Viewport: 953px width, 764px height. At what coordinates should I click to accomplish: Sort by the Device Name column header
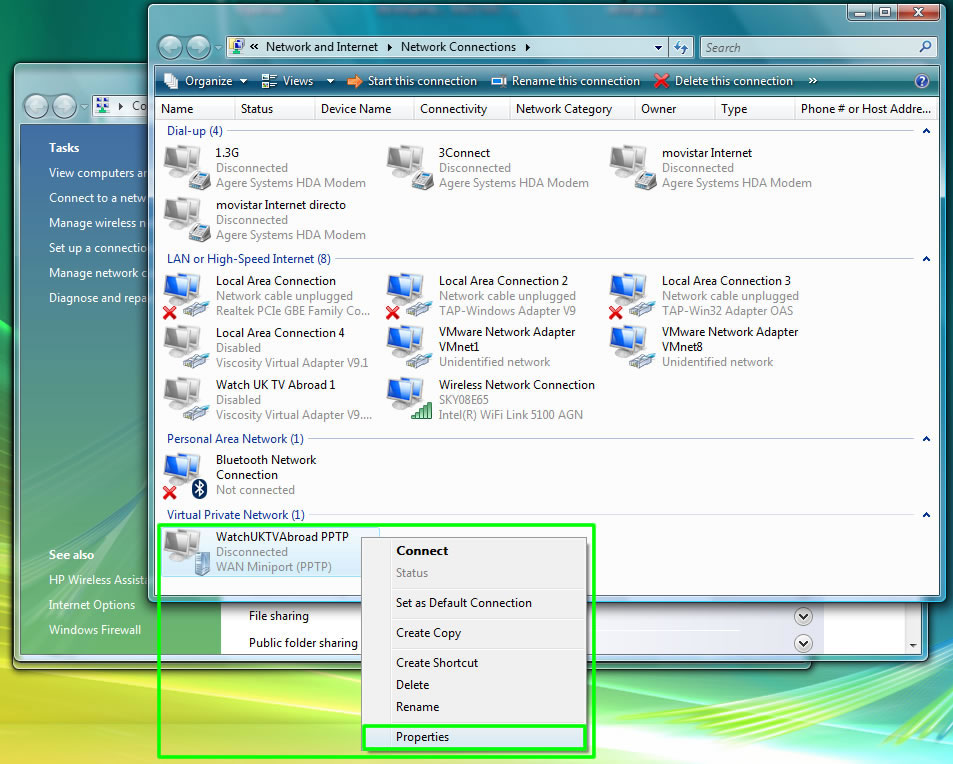tap(364, 109)
